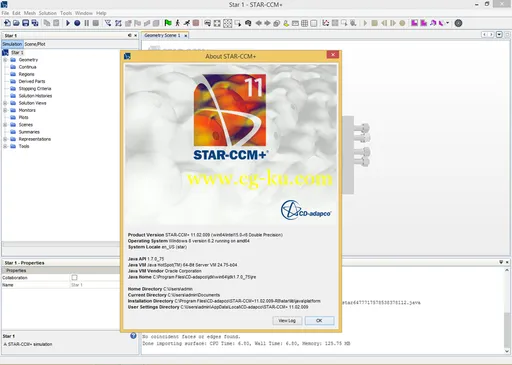Image resolution: width=512 pixels, height=365 pixels.
Task: Expand the Monitors tree node
Action: [5, 110]
